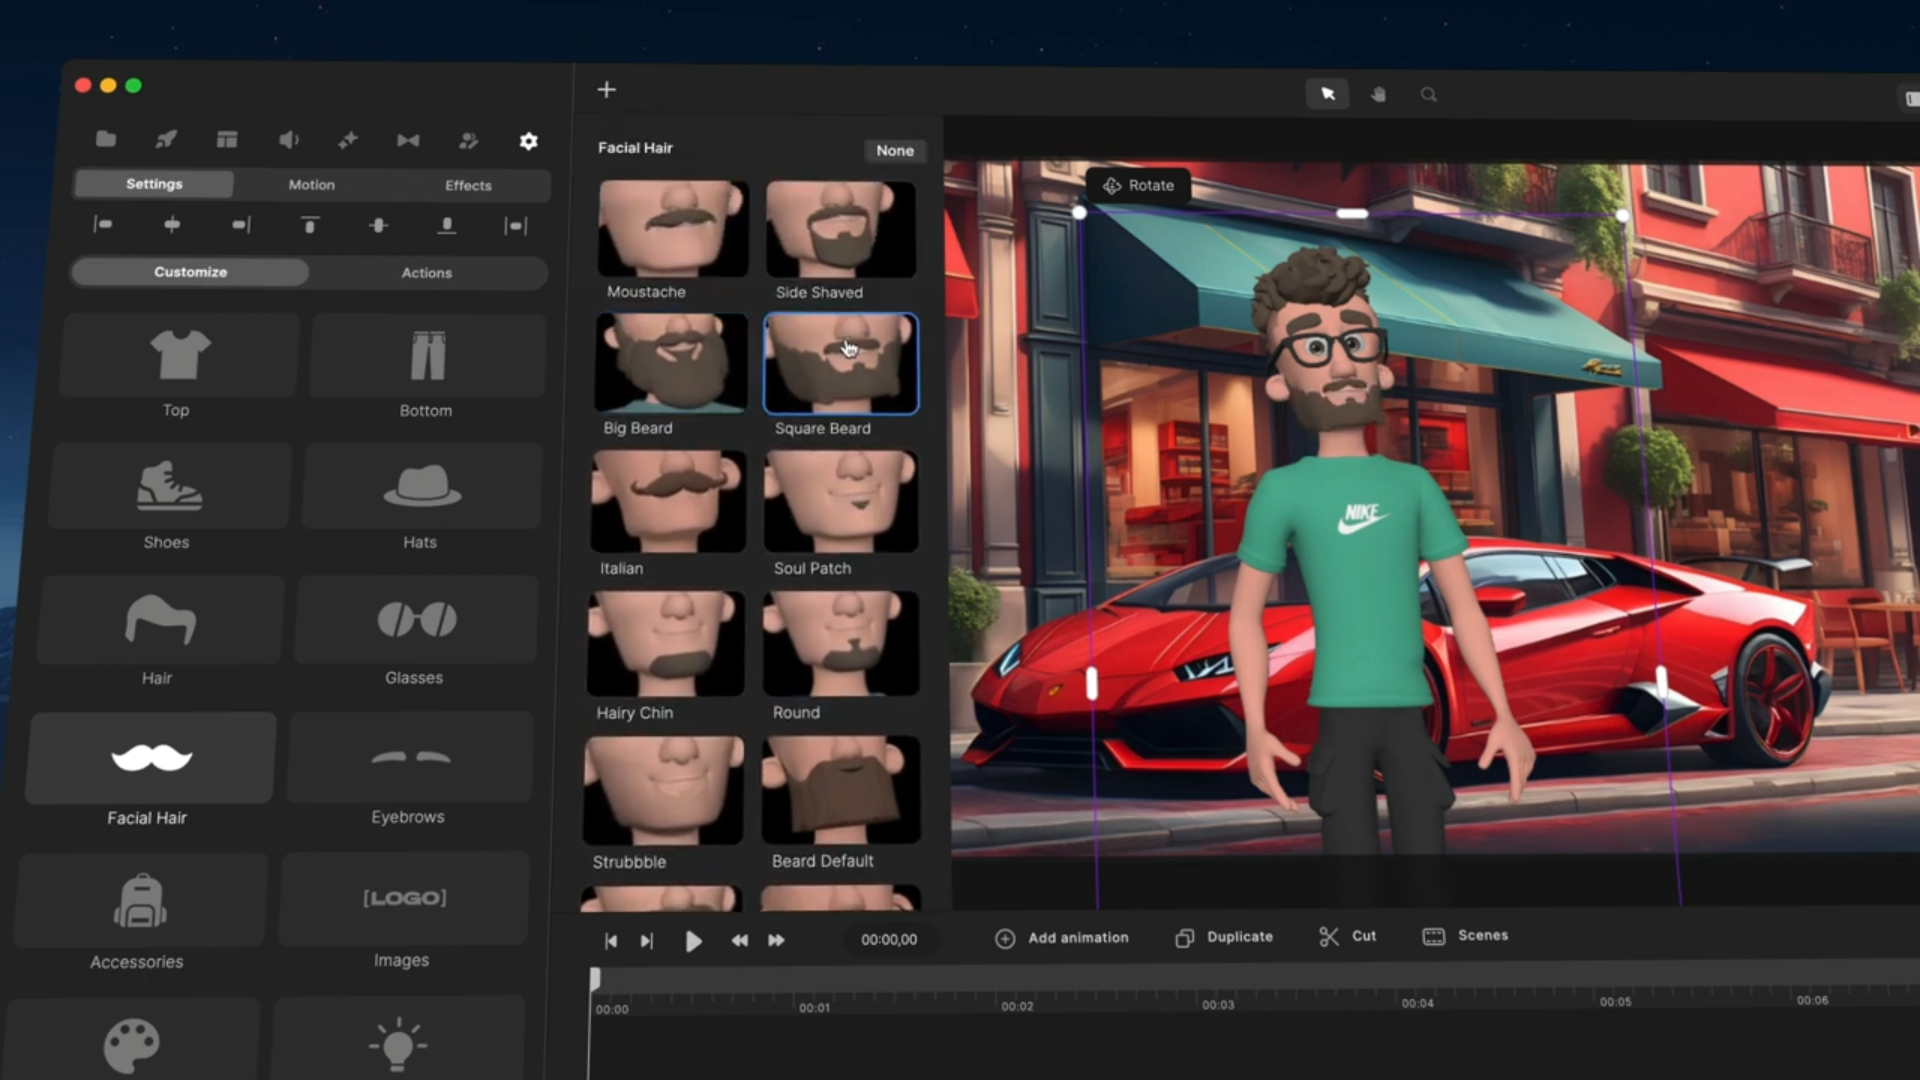The image size is (1920, 1080).
Task: Choose the Strubbble facial hair style
Action: (x=663, y=790)
